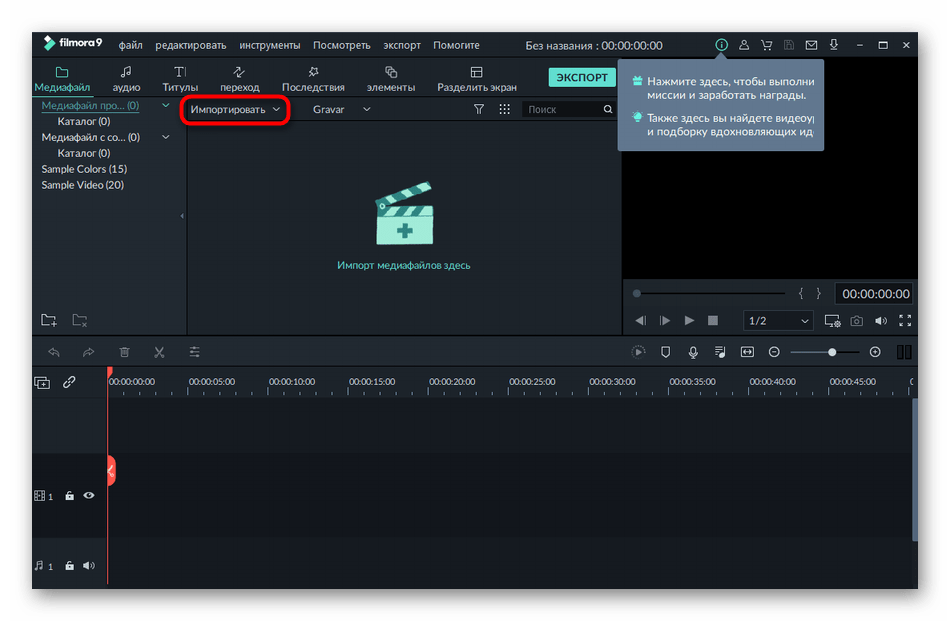Click the add new folder icon
This screenshot has height=621, width=950.
(x=49, y=320)
